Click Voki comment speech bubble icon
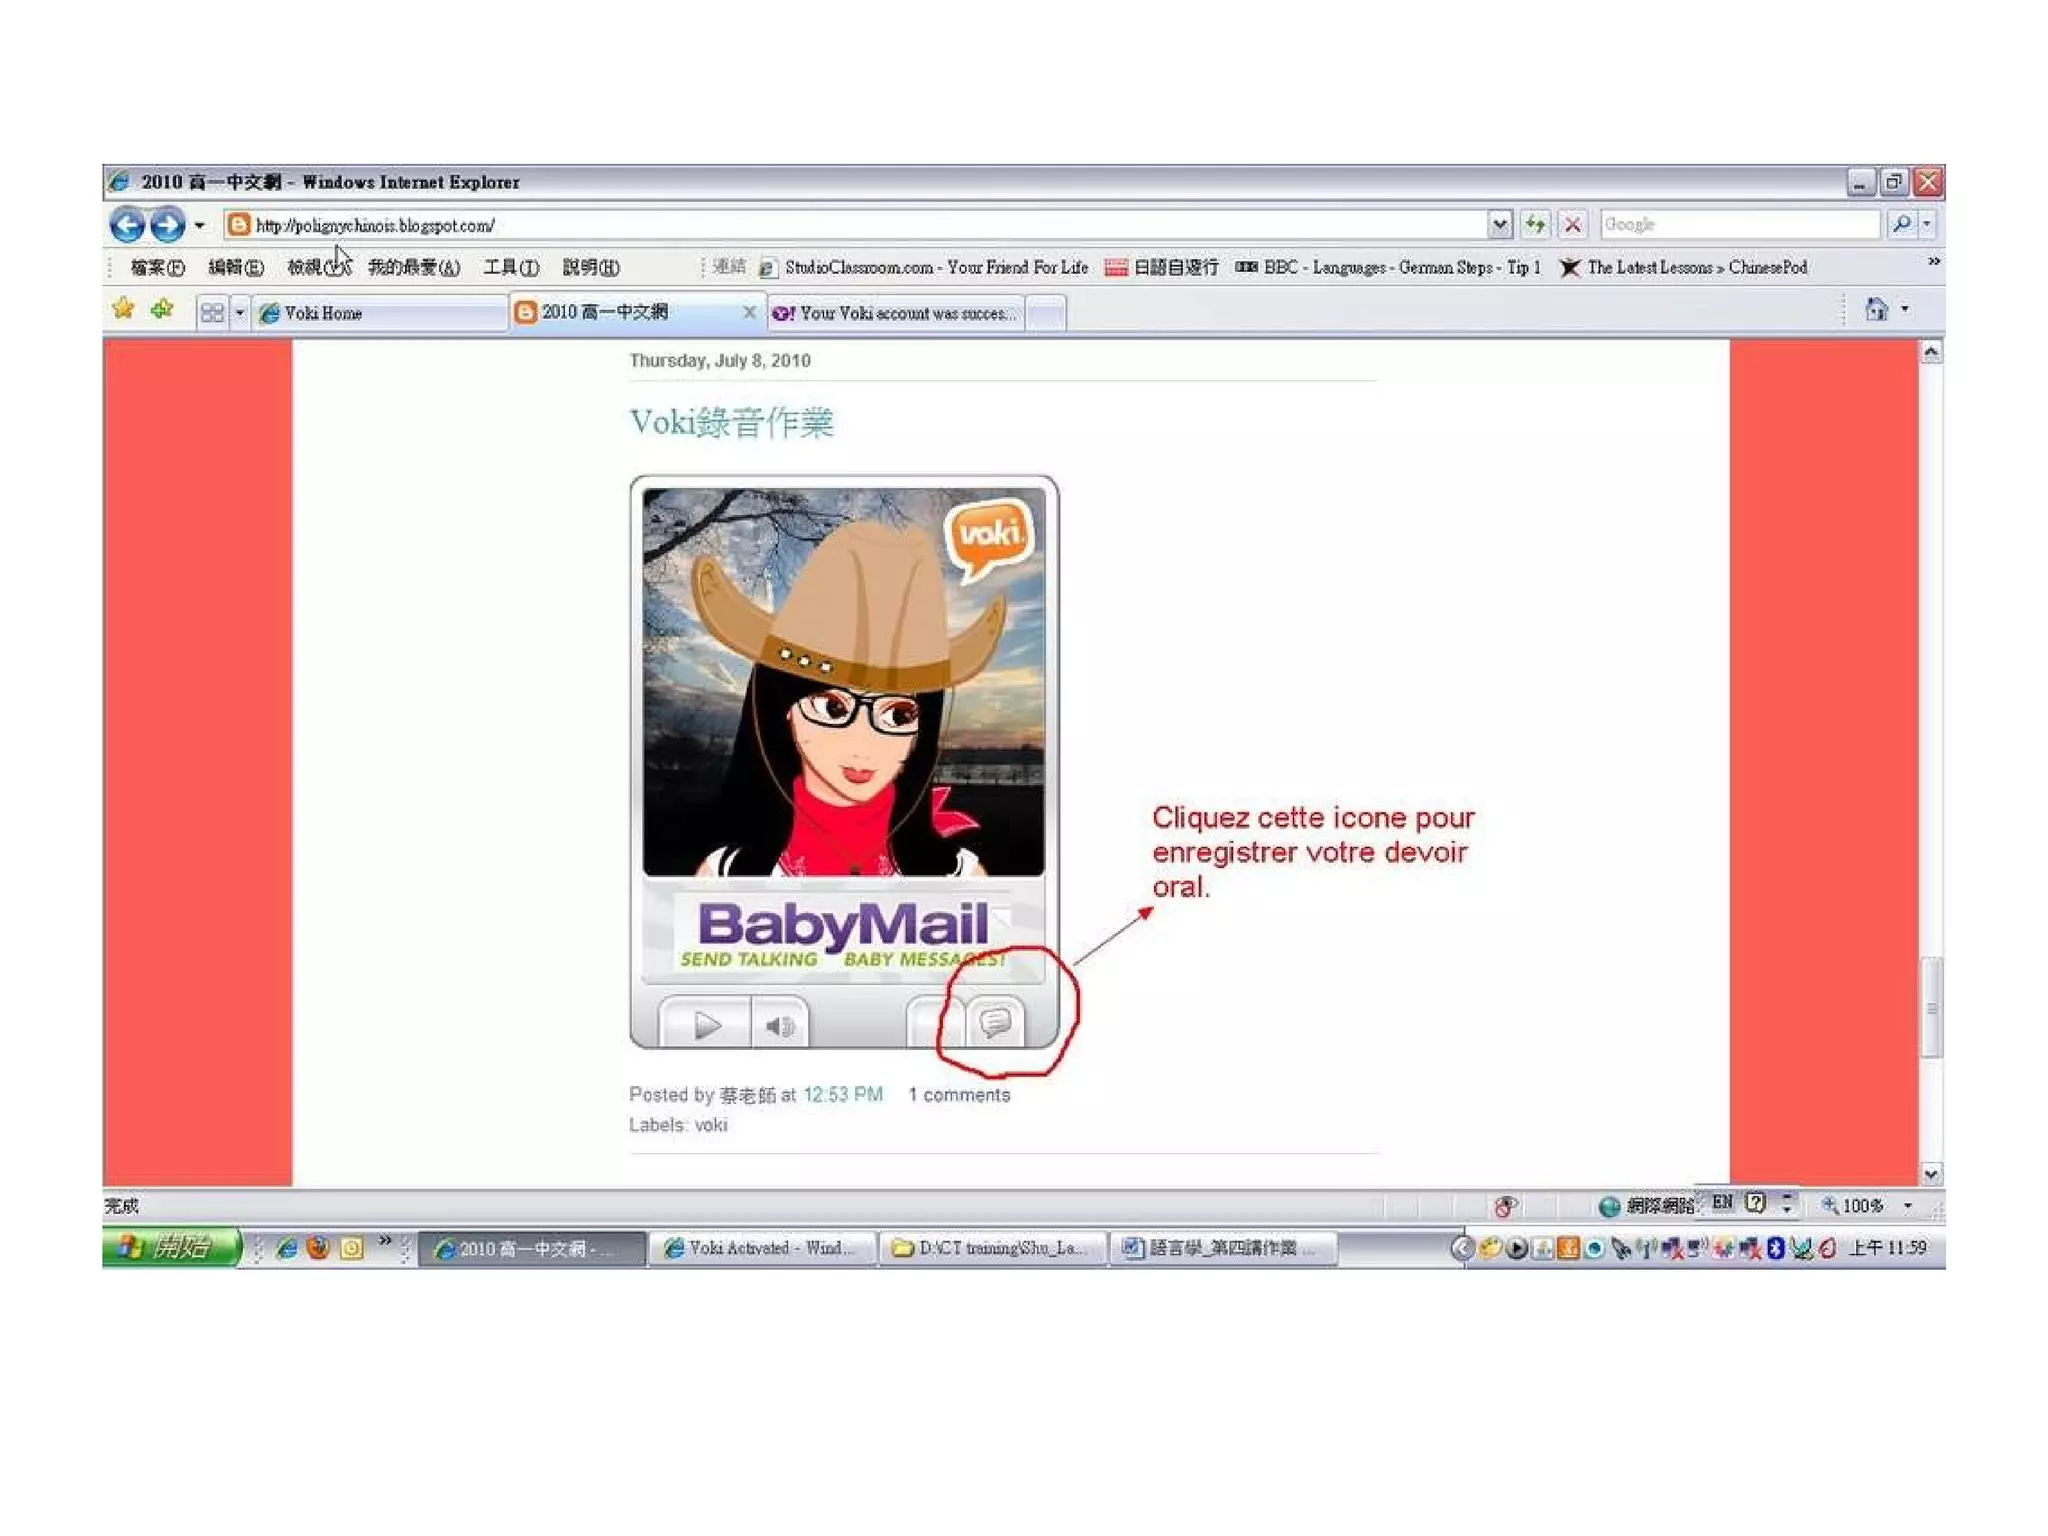This screenshot has width=2048, height=1536. tap(995, 1023)
